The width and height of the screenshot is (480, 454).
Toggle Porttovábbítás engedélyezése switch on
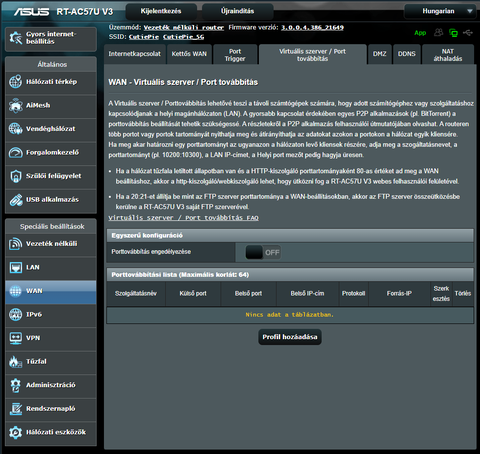pos(263,252)
